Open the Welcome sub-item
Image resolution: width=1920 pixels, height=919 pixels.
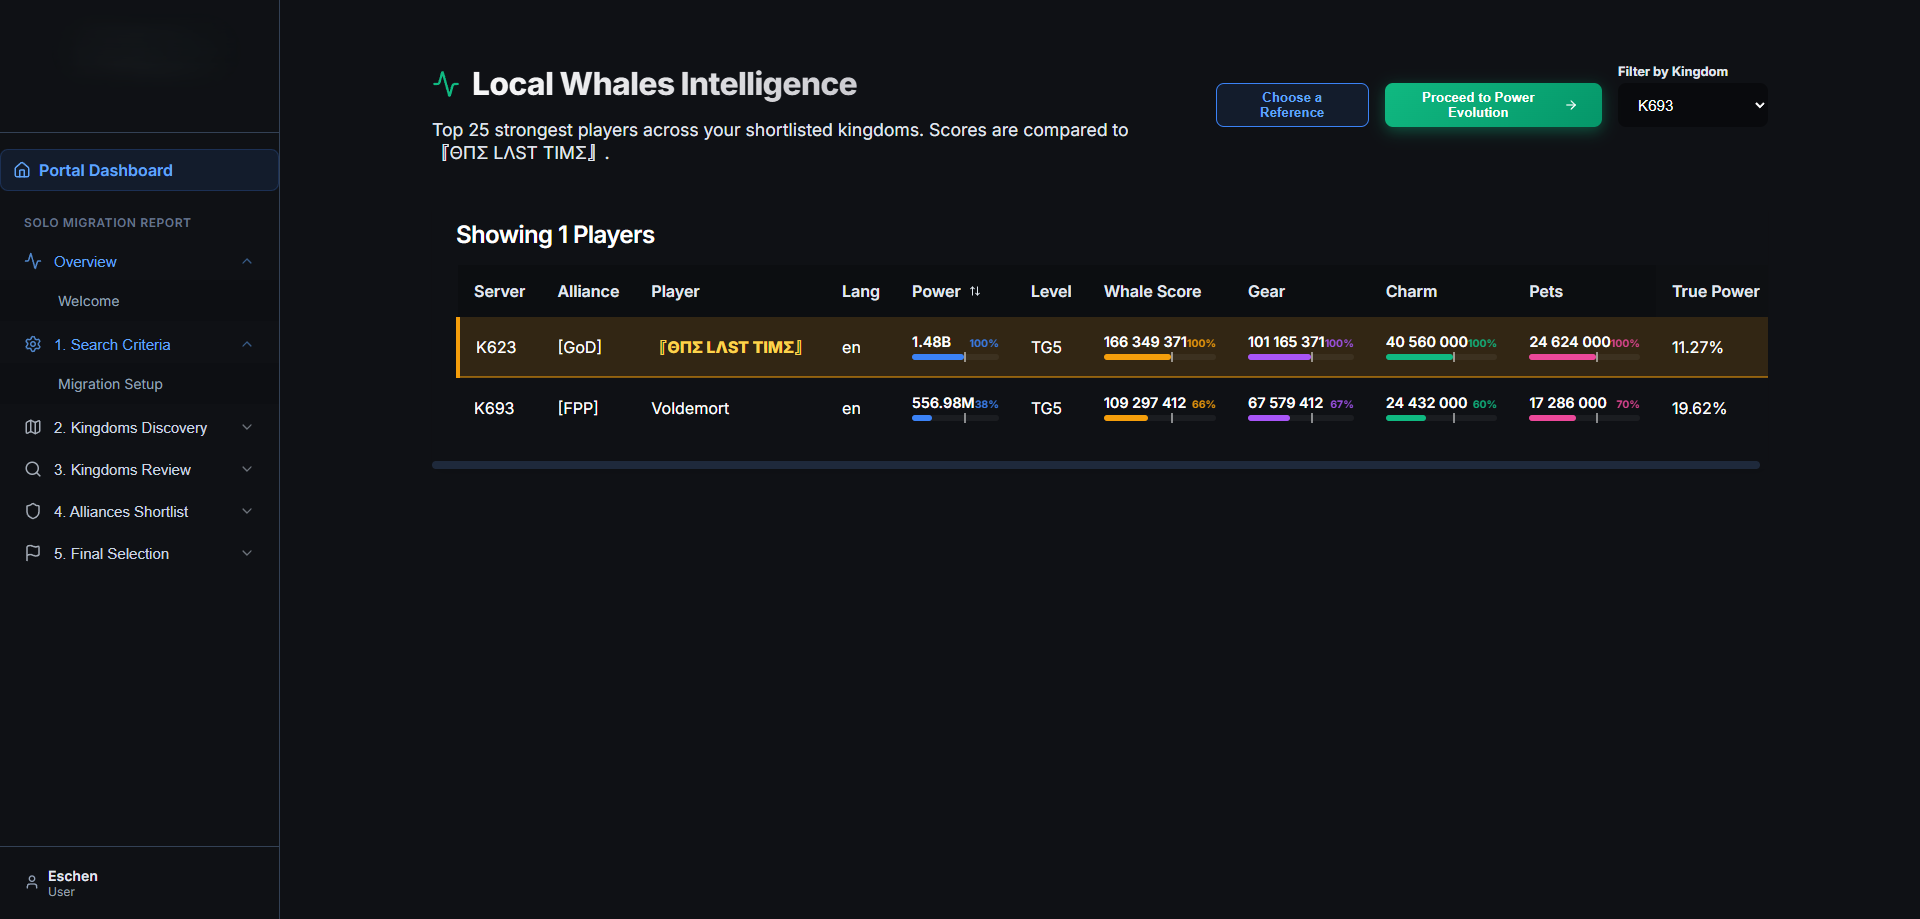coord(89,301)
